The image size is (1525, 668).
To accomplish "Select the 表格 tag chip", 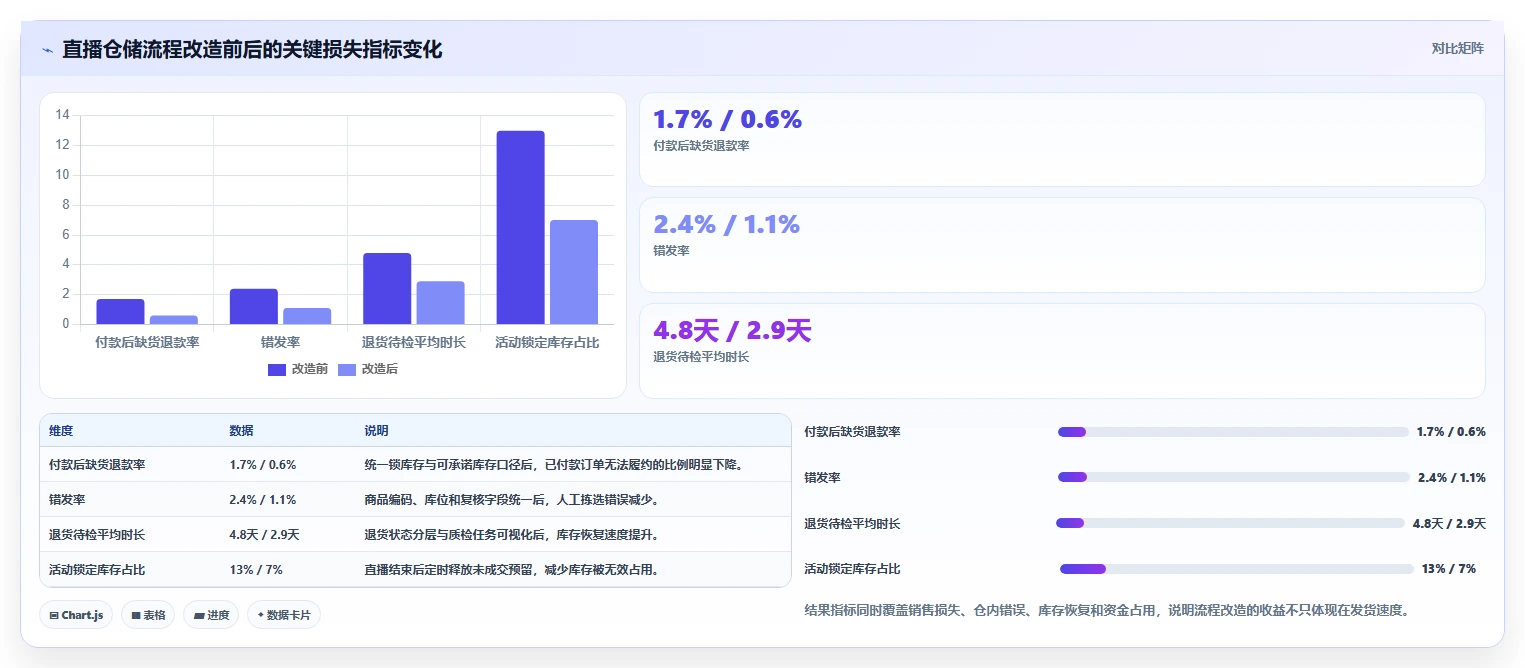I will click(x=148, y=615).
